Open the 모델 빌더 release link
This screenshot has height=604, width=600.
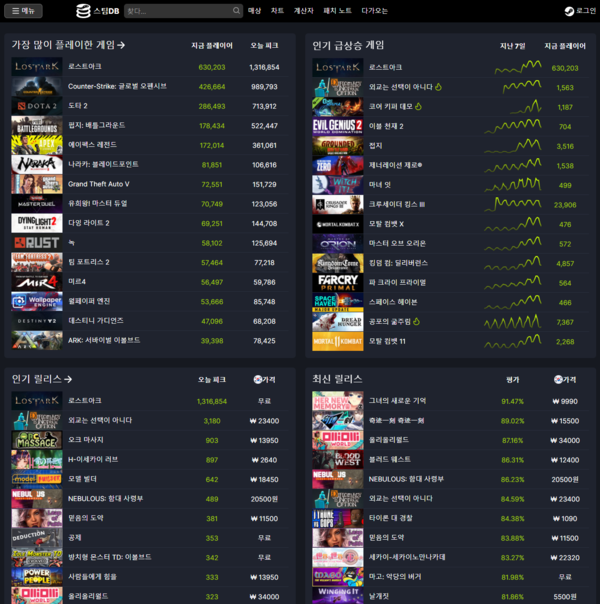click(x=82, y=479)
